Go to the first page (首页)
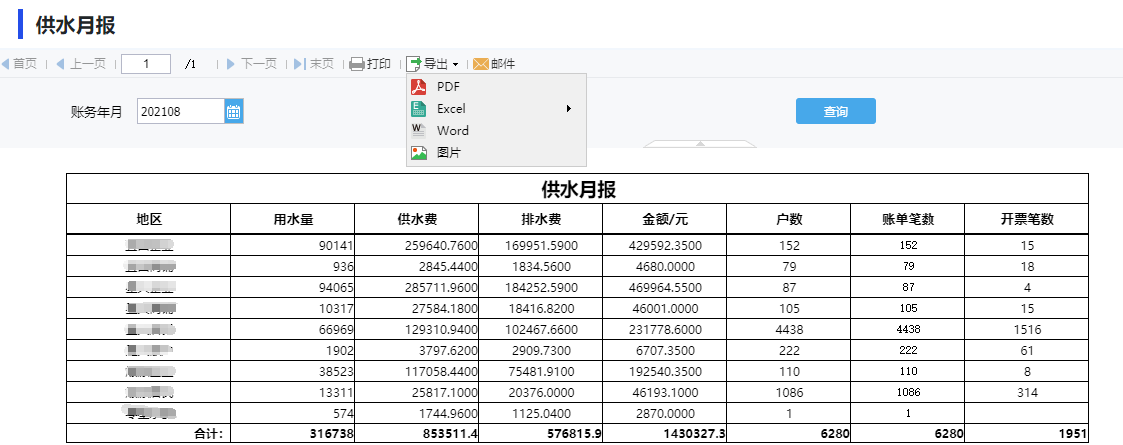The height and width of the screenshot is (445, 1123). tap(19, 64)
